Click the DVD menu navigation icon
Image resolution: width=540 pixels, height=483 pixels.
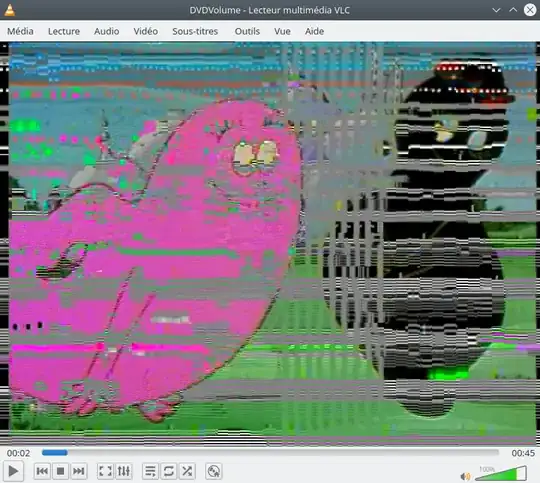click(214, 471)
